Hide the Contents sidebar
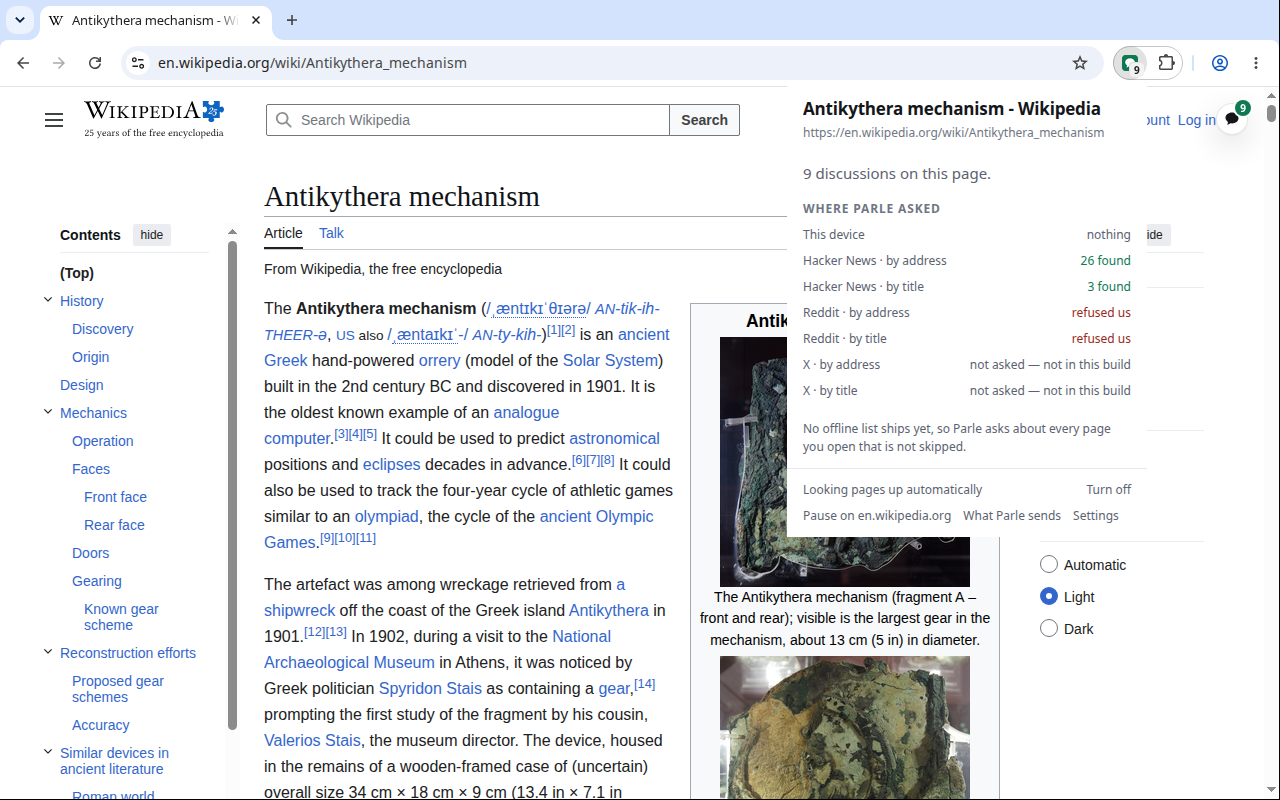This screenshot has width=1280, height=800. pos(152,235)
